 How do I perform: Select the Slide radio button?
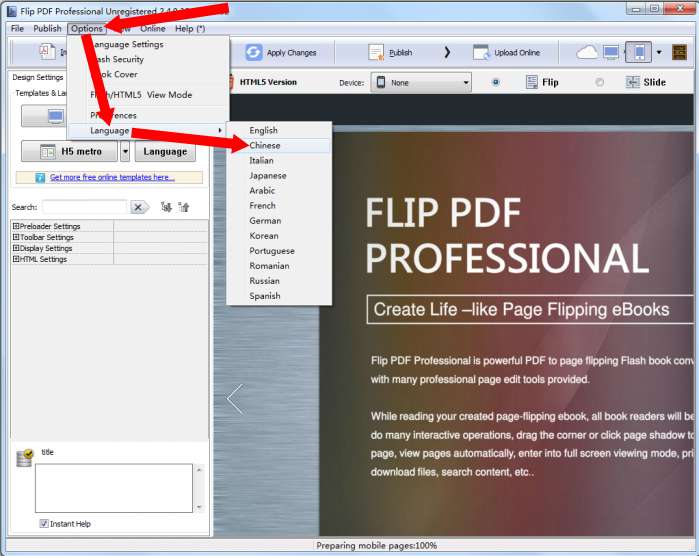coord(600,82)
